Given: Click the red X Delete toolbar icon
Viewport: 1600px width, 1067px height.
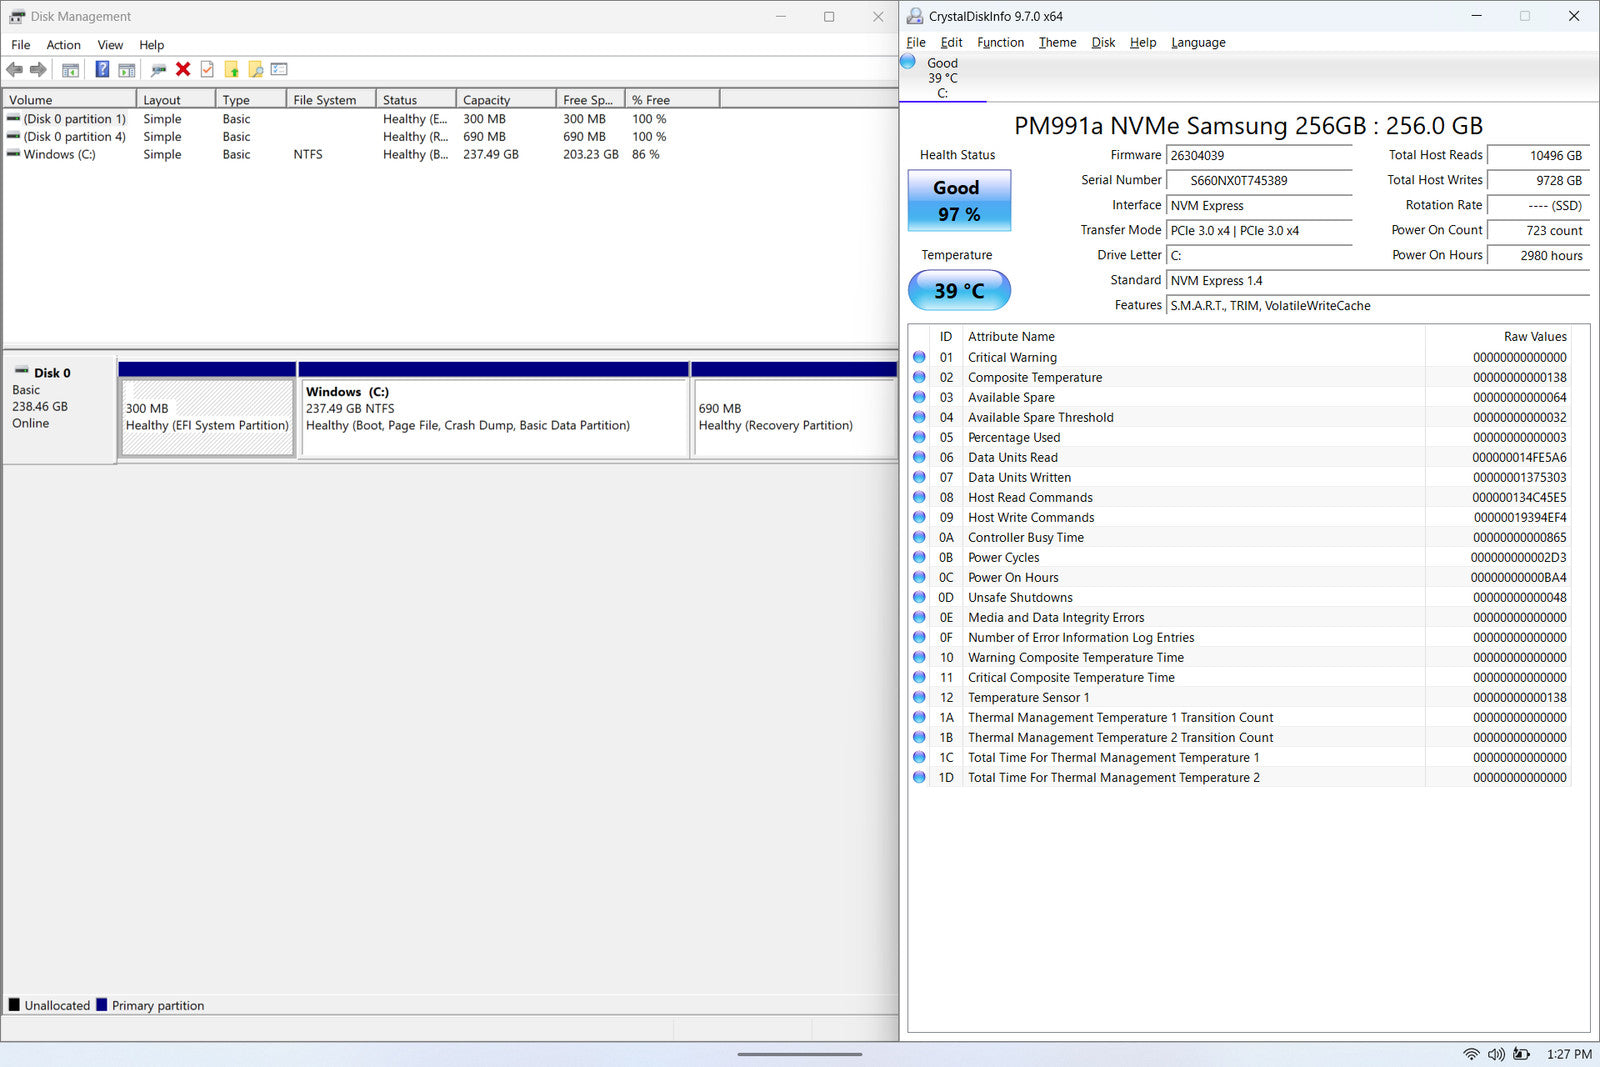Looking at the screenshot, I should (183, 69).
